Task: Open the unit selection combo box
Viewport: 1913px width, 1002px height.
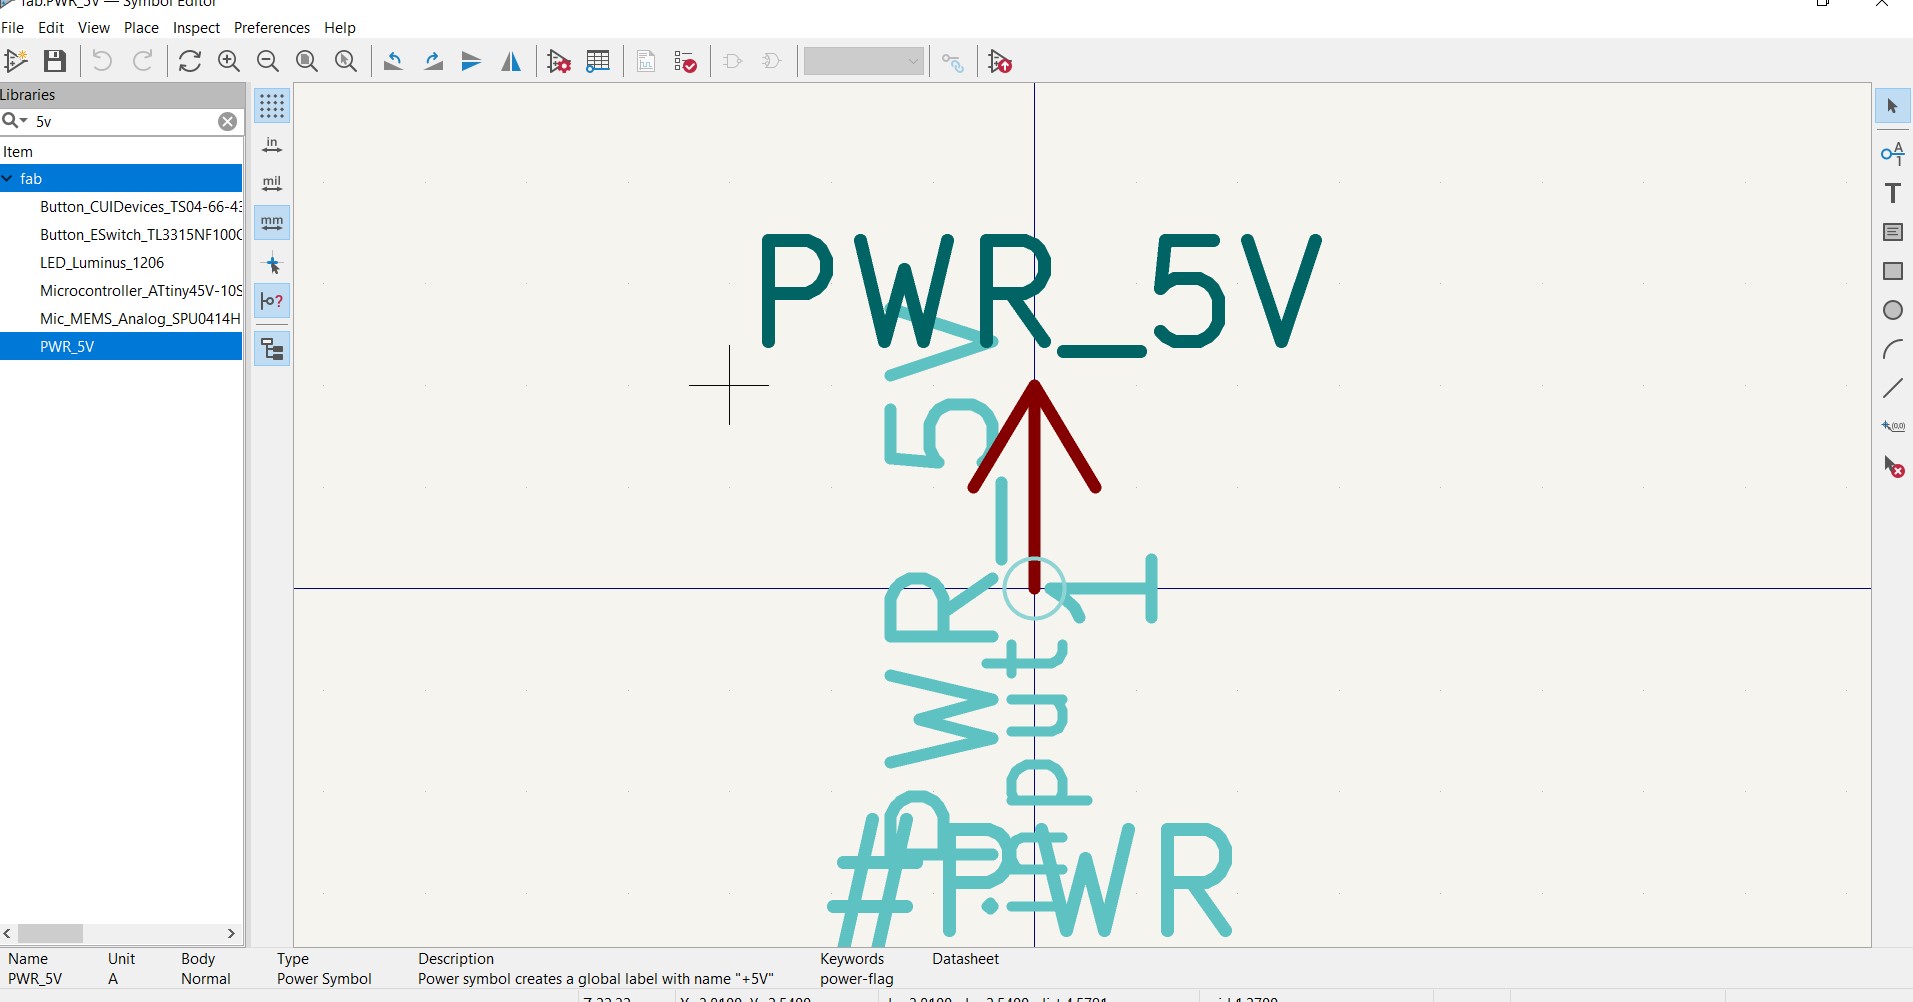Action: pos(864,62)
